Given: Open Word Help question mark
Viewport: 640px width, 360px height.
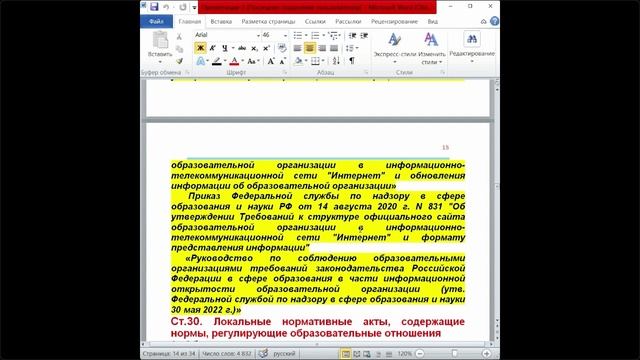Looking at the screenshot, I should (x=494, y=21).
